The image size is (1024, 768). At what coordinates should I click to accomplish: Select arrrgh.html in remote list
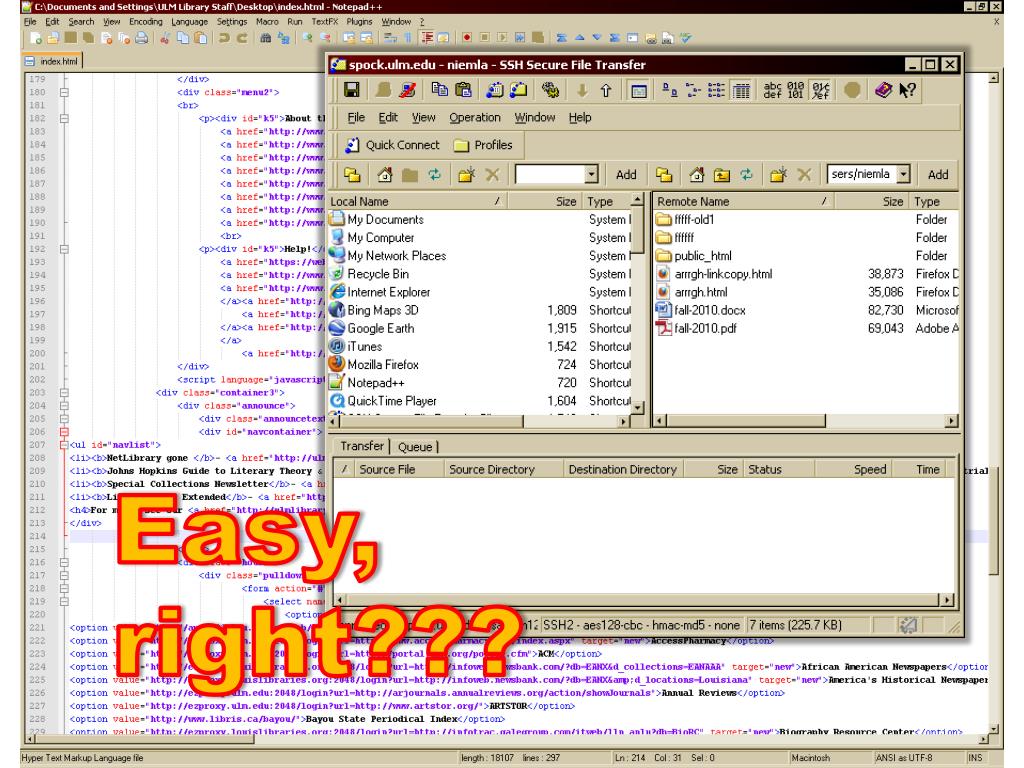coord(701,292)
